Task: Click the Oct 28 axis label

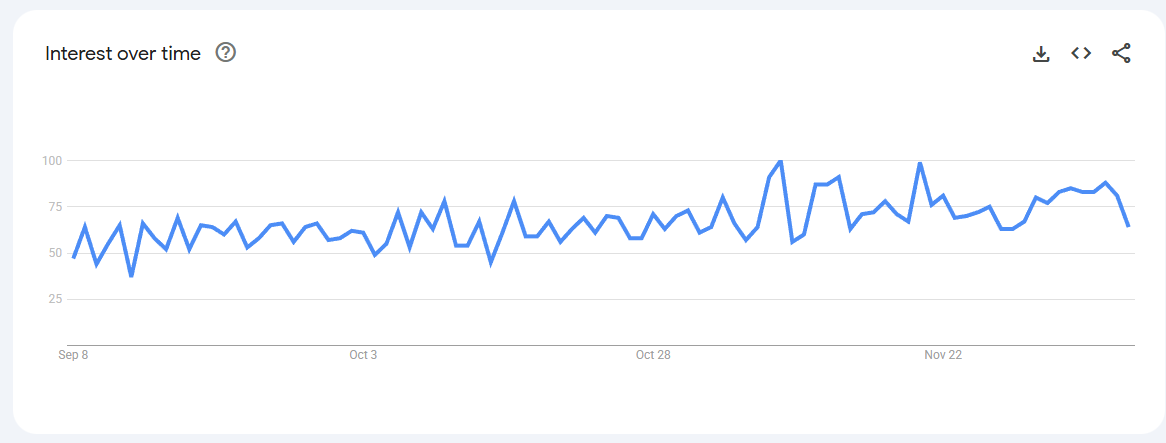Action: (x=652, y=355)
